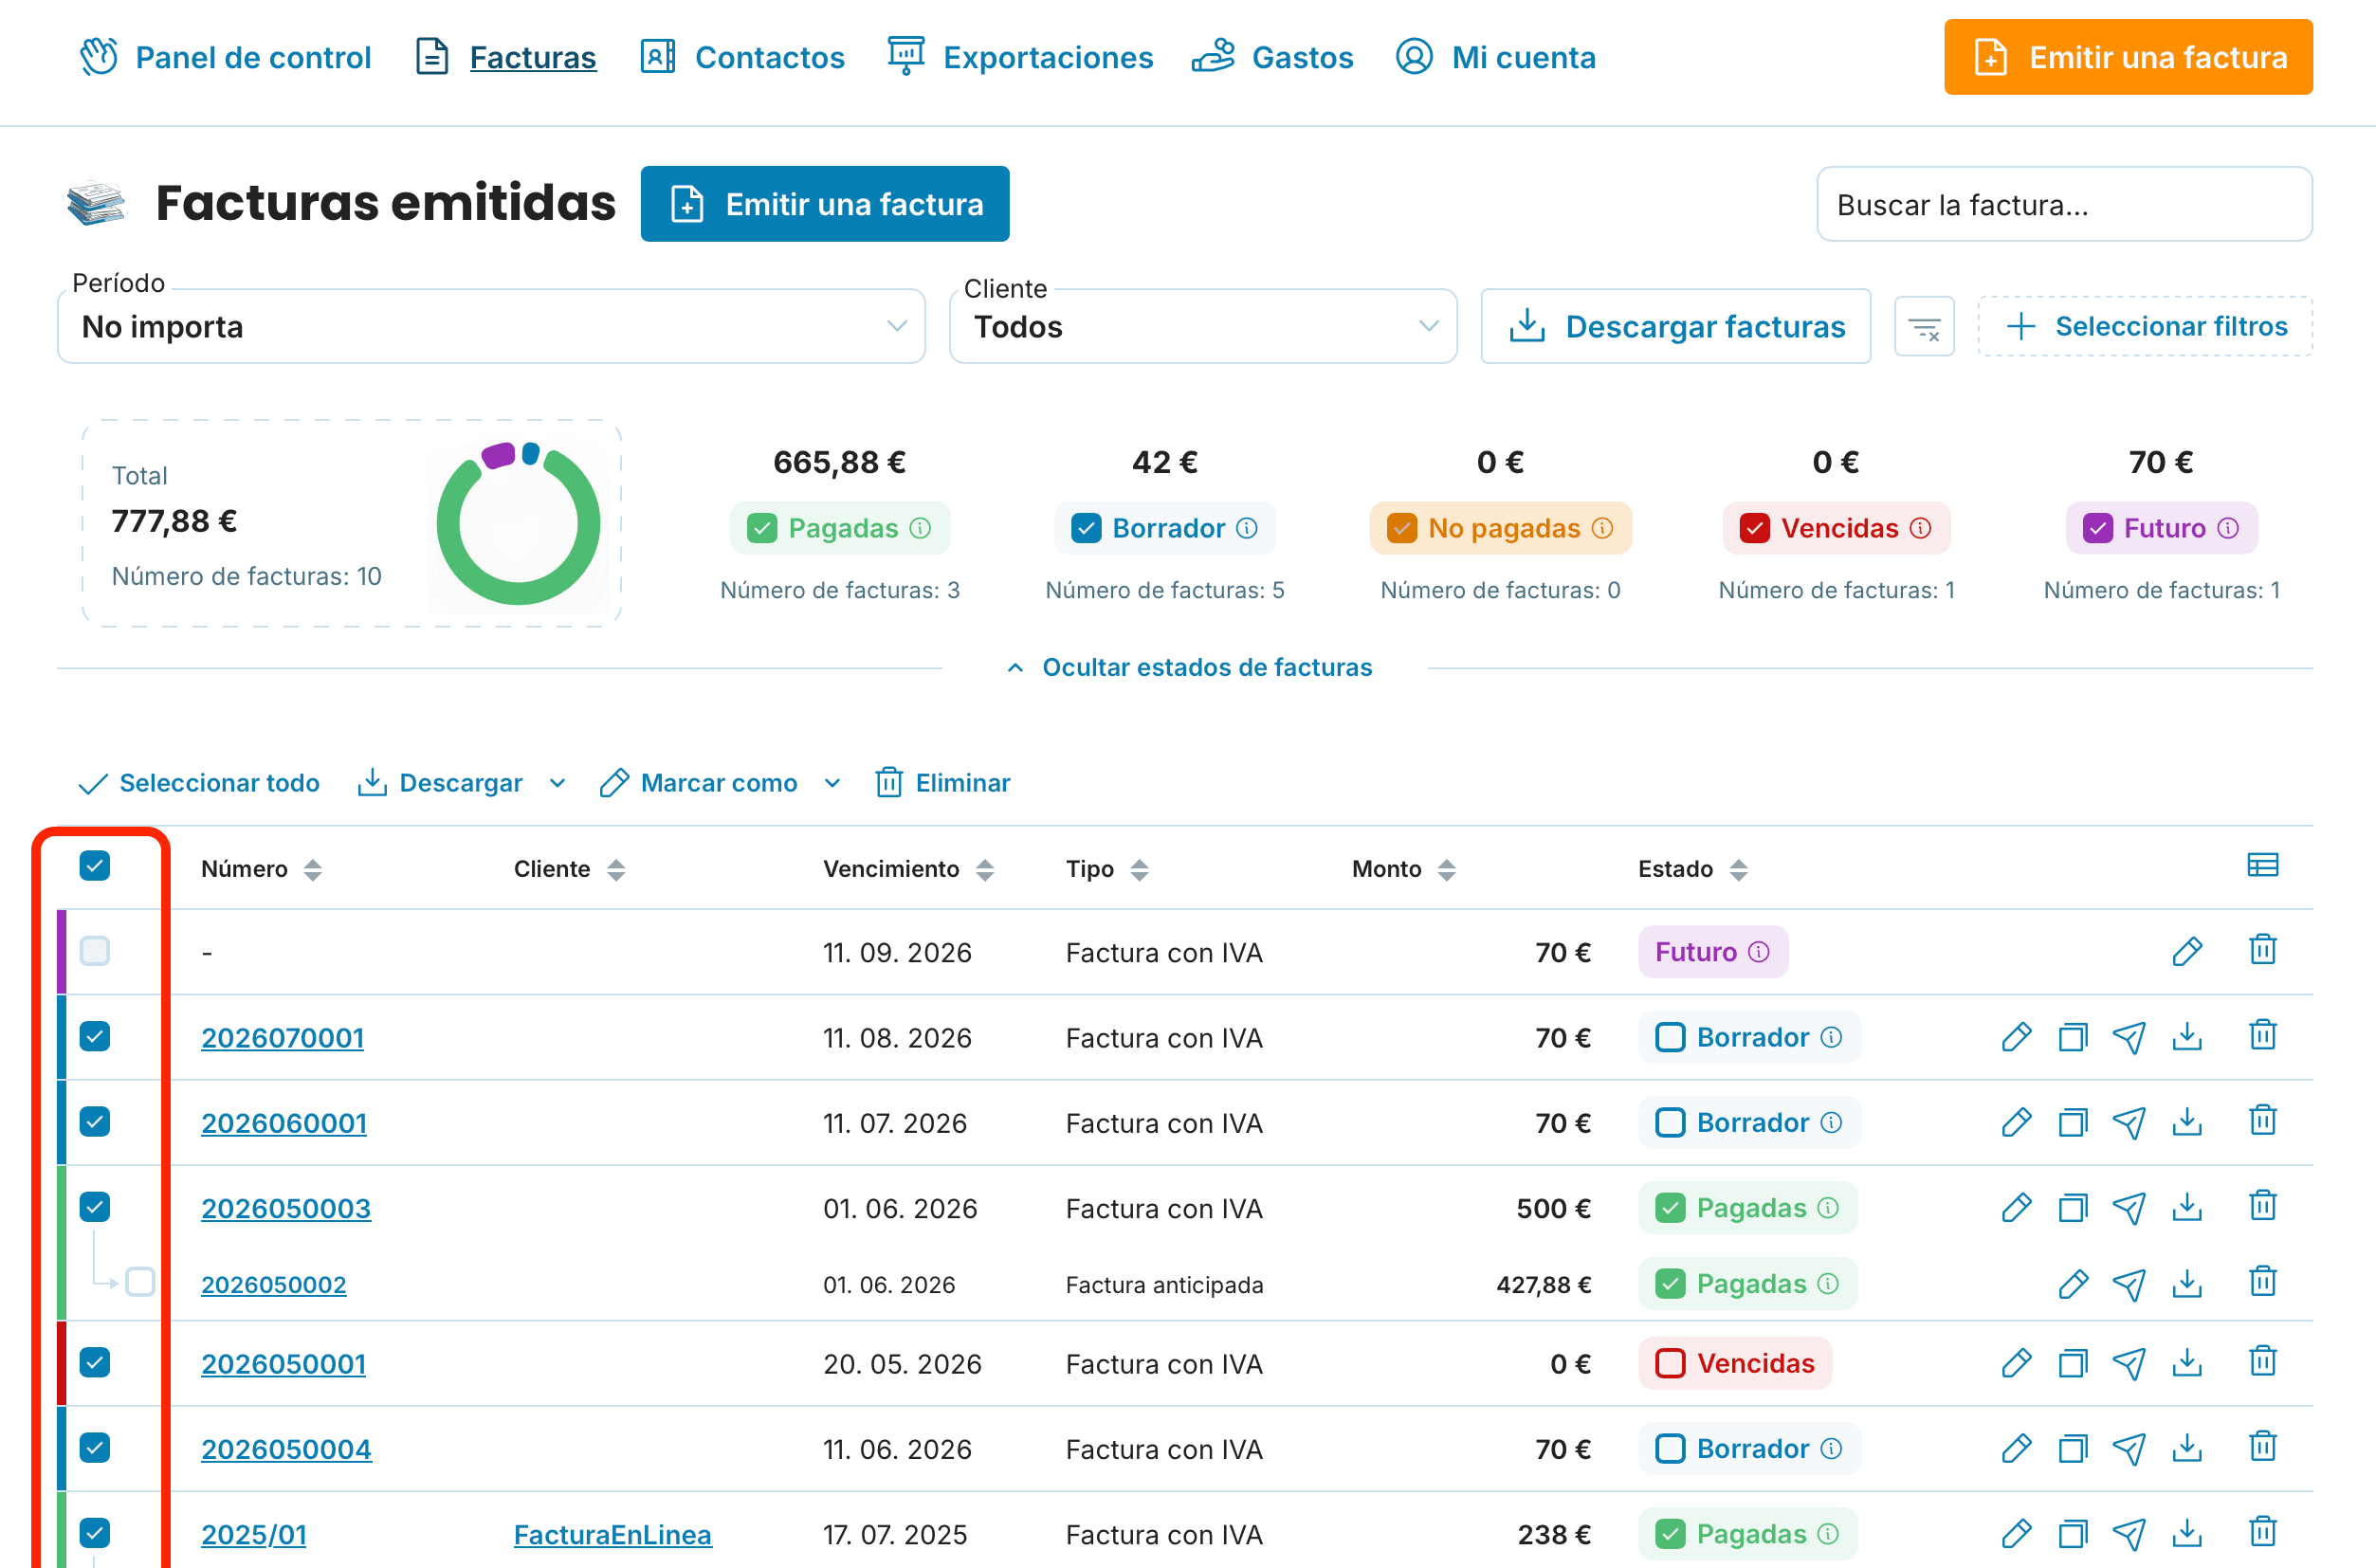2376x1568 pixels.
Task: Click the orange Emitir una factura button
Action: pyautogui.click(x=2128, y=57)
